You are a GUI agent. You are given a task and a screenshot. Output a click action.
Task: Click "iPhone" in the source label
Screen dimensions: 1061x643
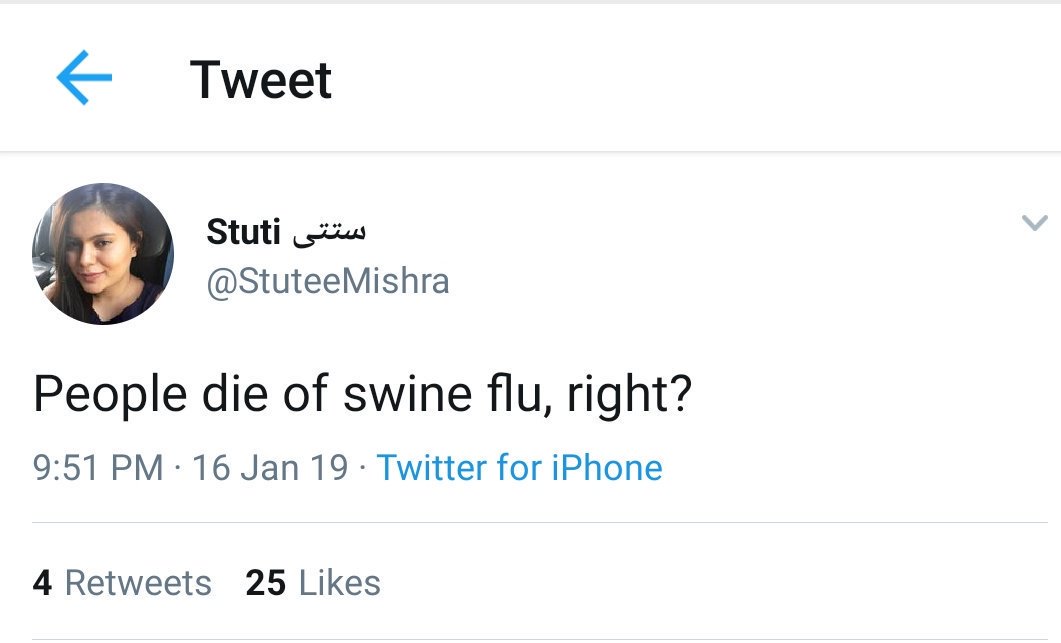coord(608,468)
